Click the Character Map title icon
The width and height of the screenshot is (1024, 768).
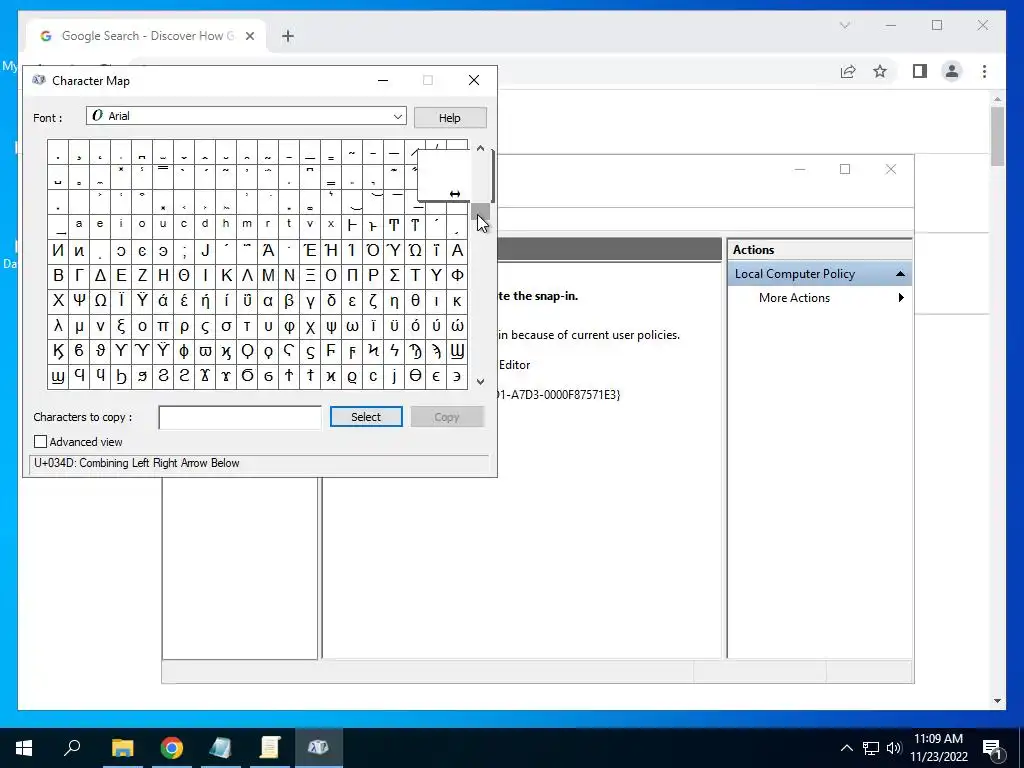[39, 80]
